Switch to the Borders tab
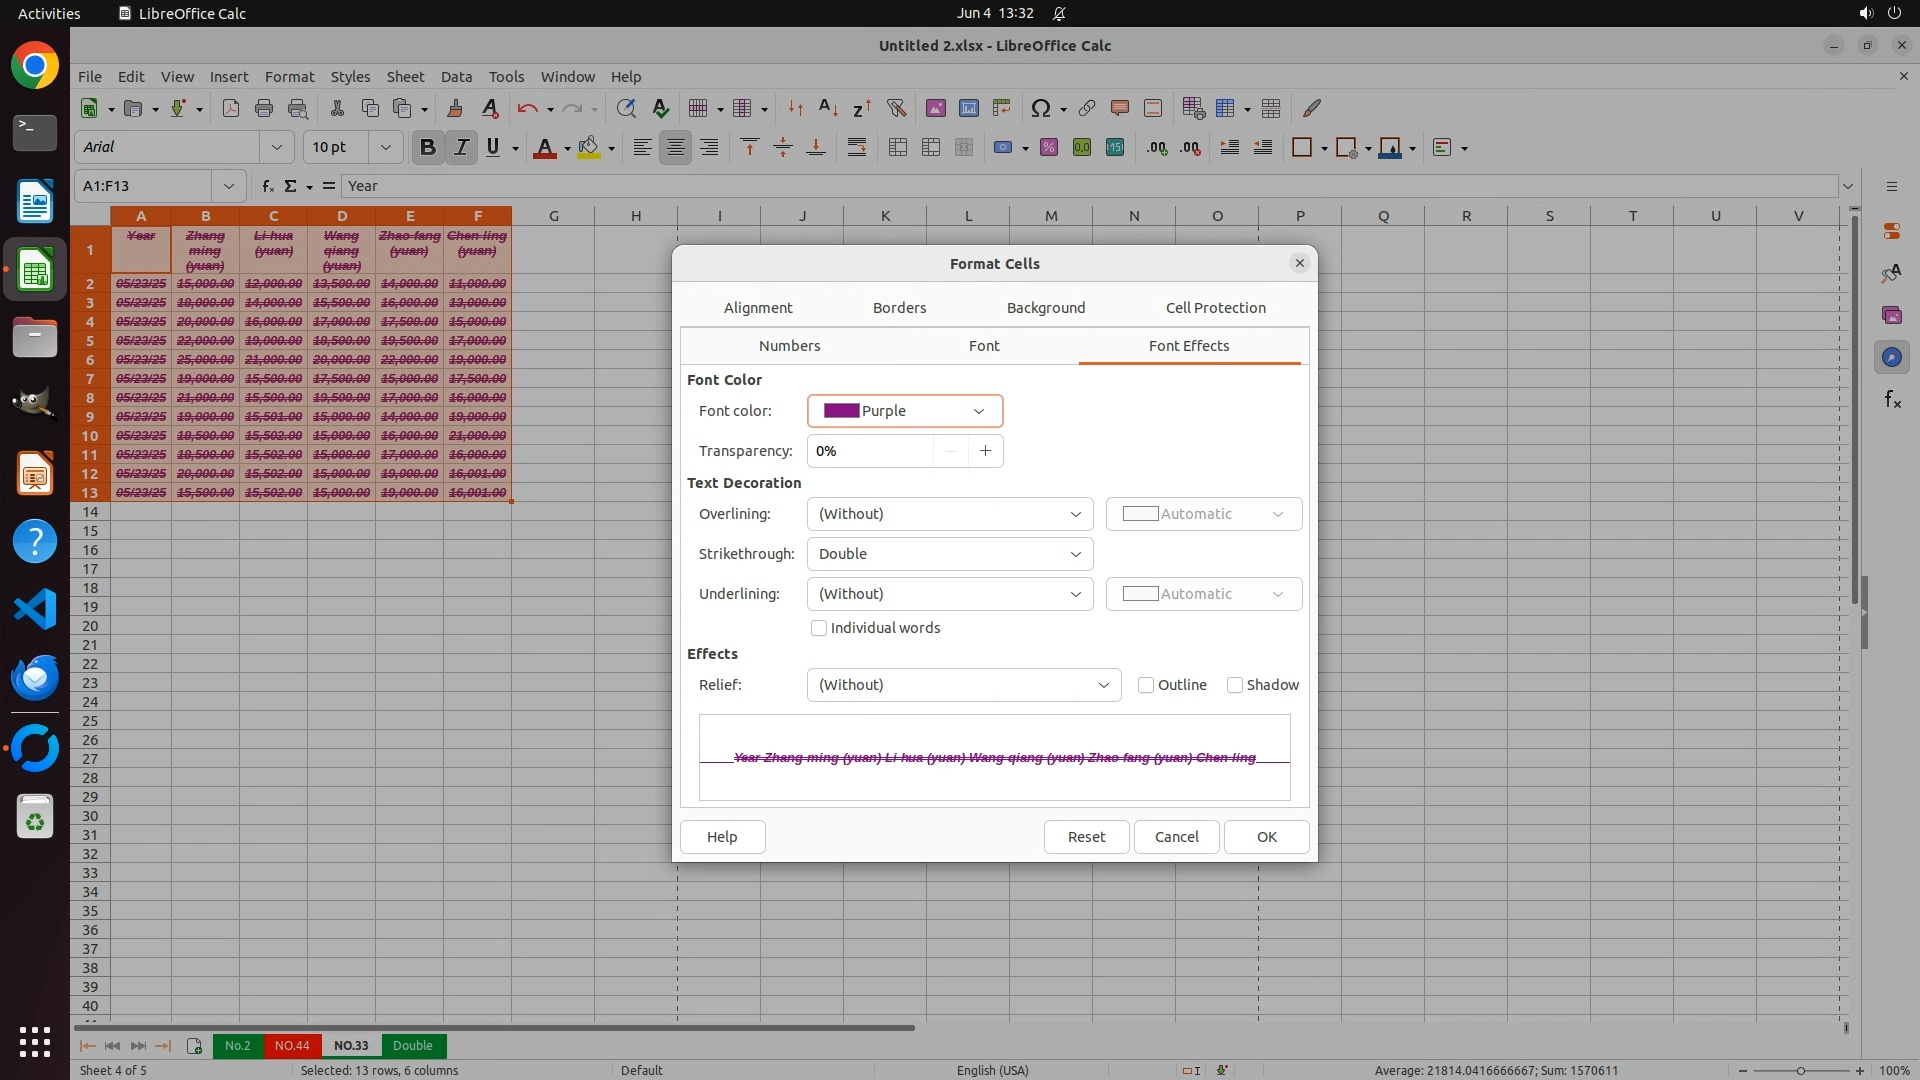The width and height of the screenshot is (1920, 1080). [x=899, y=308]
